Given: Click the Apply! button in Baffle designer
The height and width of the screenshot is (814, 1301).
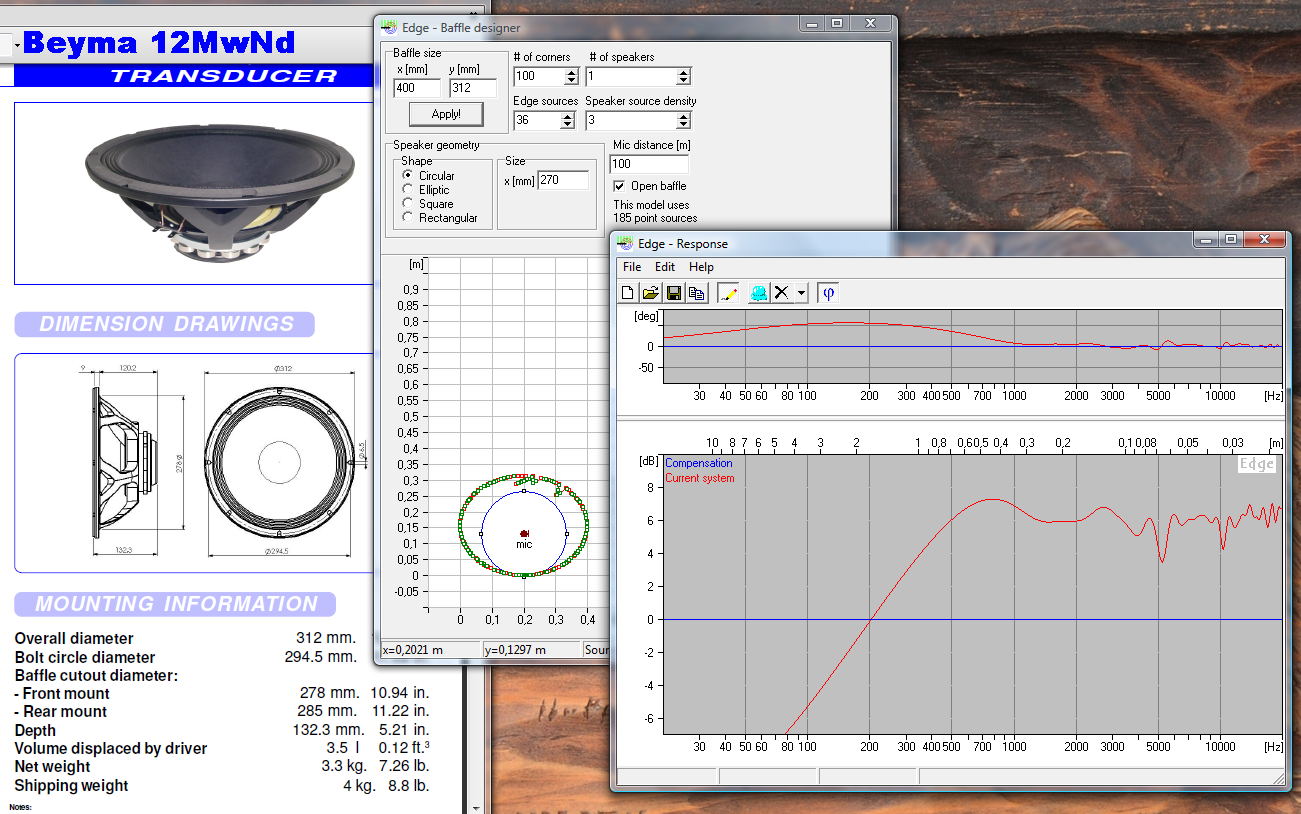Looking at the screenshot, I should 446,114.
